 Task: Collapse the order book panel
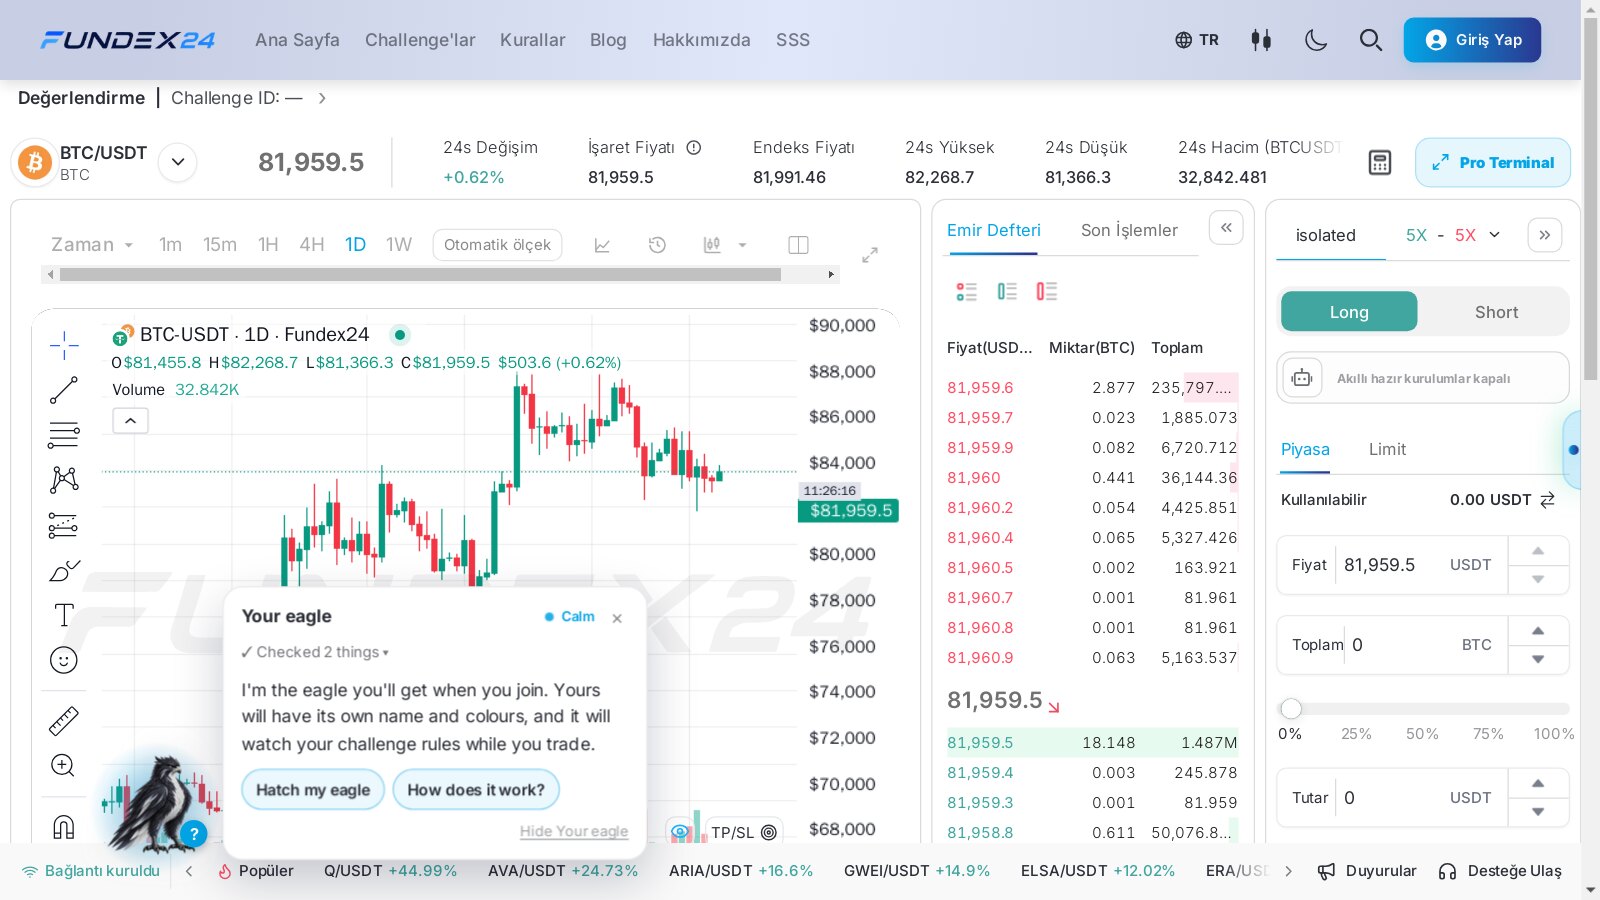pos(1226,227)
